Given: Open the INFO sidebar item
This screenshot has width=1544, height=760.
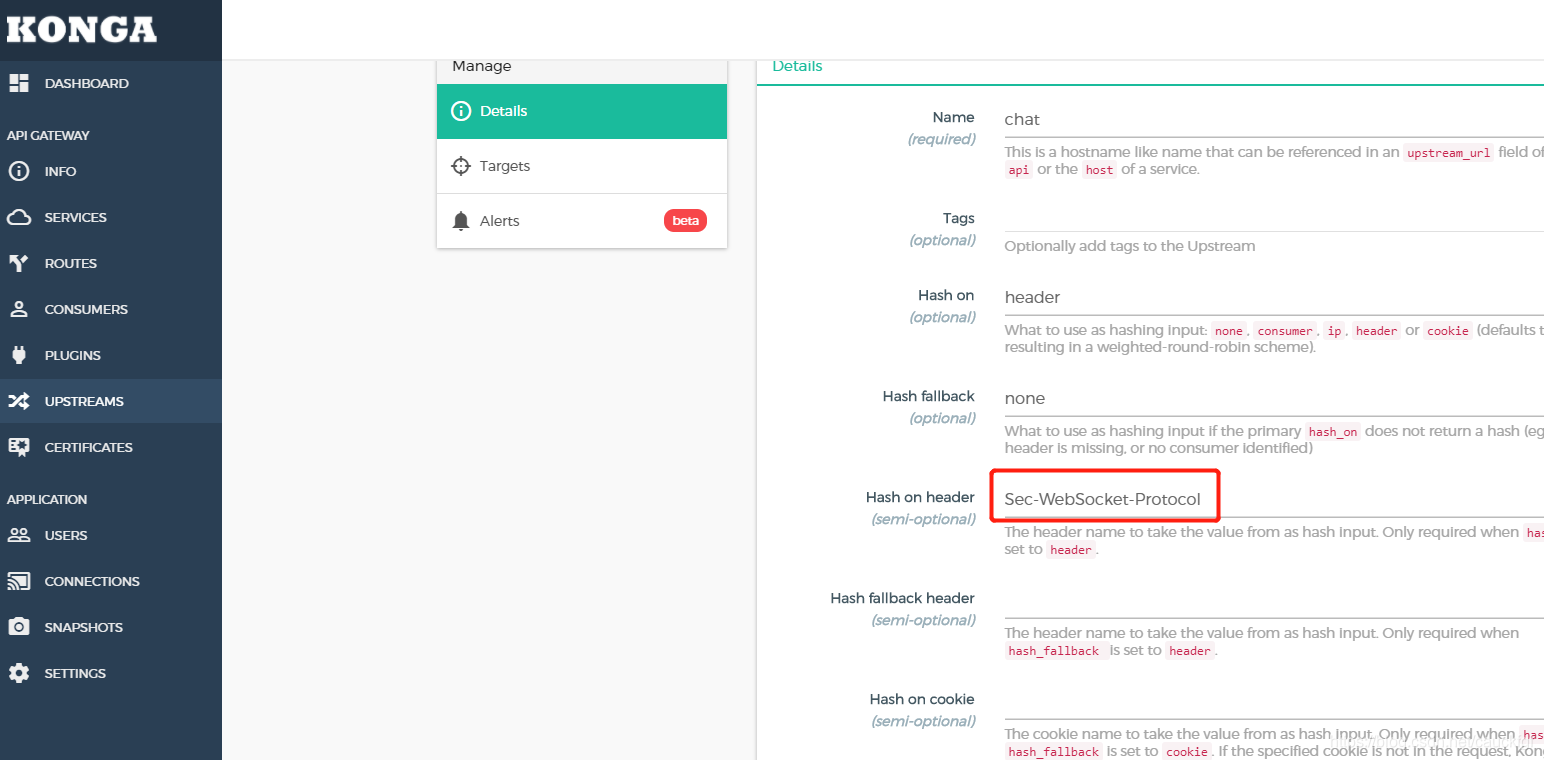Looking at the screenshot, I should click(111, 171).
